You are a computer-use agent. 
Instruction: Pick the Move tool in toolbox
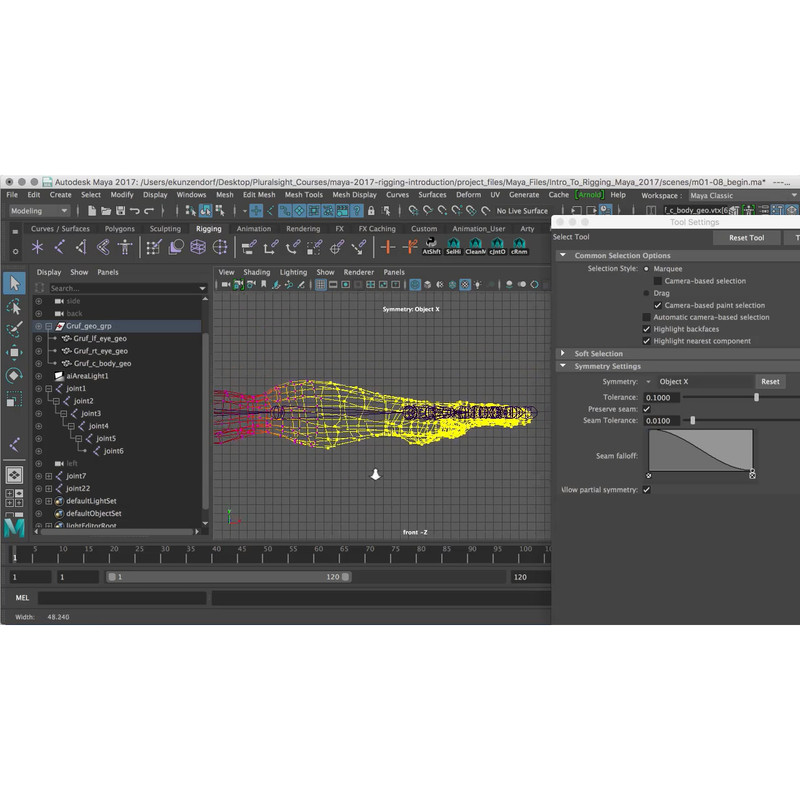[14, 353]
